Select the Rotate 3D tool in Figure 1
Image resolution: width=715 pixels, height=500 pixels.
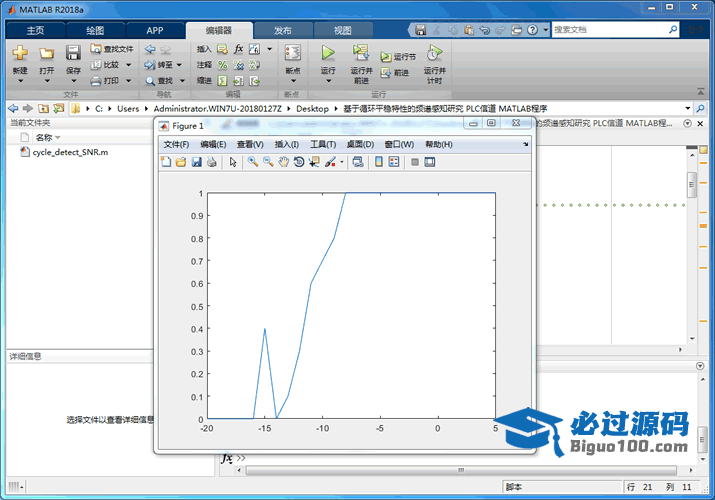coord(299,162)
